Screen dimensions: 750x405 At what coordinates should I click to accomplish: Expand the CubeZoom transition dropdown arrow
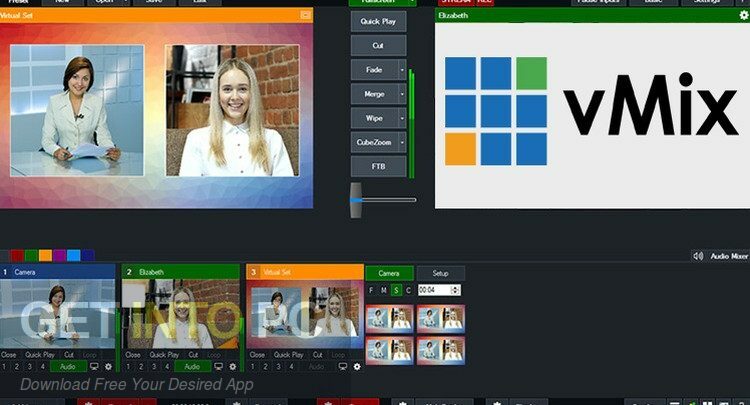[402, 142]
